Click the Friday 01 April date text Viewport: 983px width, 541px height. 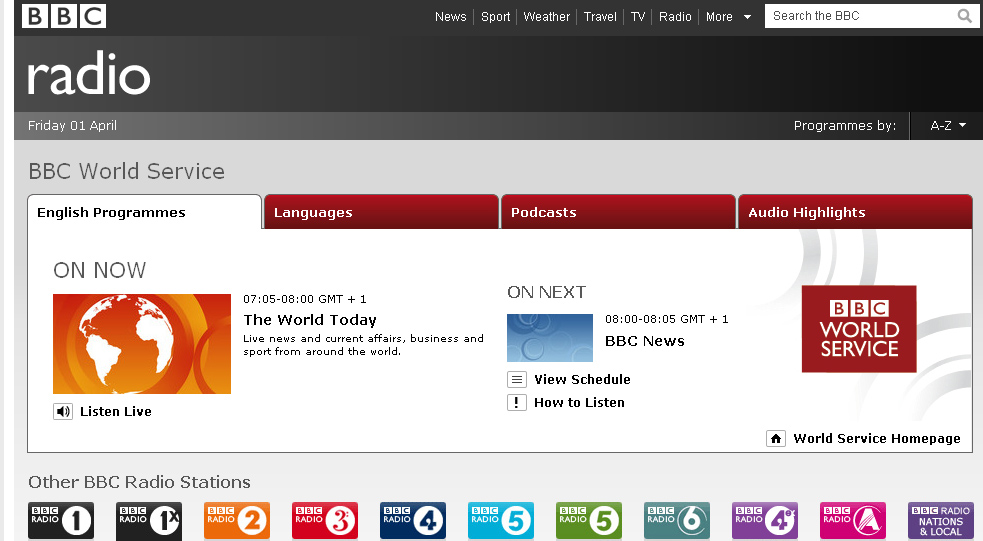click(72, 125)
